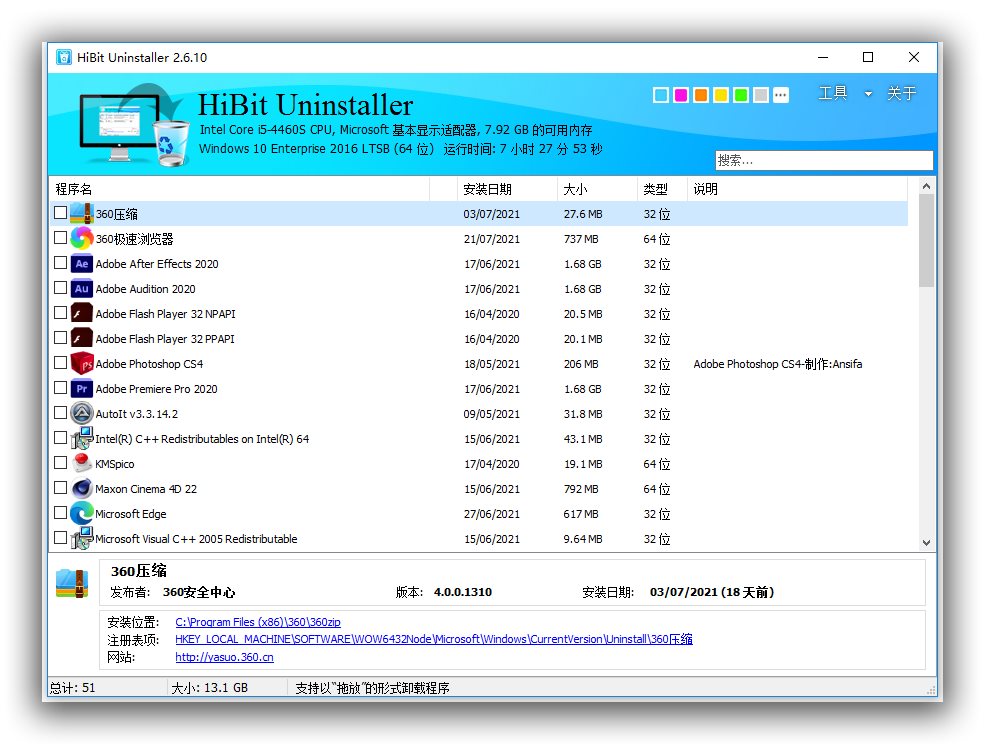Open the http://yasuo.360.cn website link
Viewport: 985px width, 744px height.
coord(224,657)
